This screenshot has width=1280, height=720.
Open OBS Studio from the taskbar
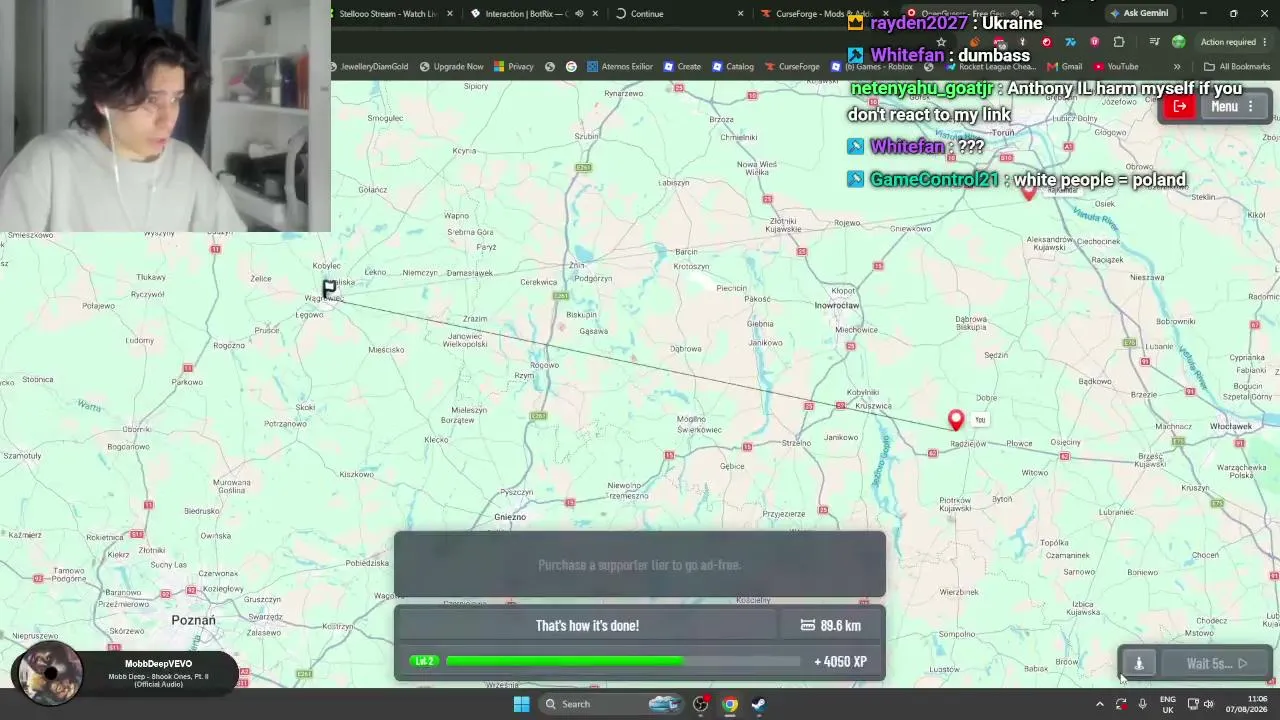tap(701, 704)
